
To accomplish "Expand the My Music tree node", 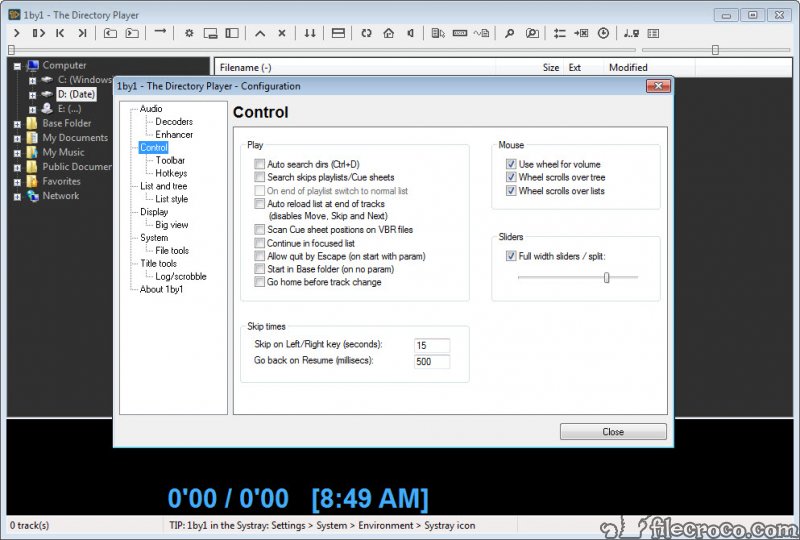I will [17, 153].
